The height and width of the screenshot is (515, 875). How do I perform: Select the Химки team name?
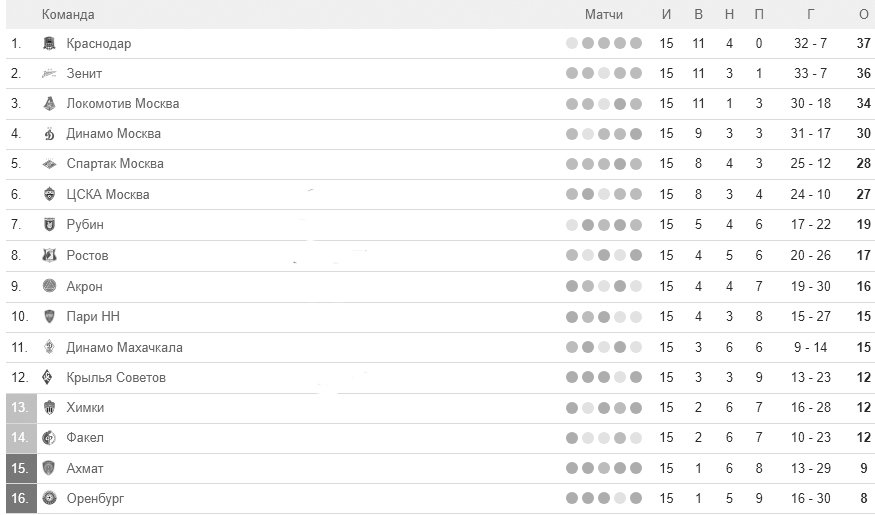tap(85, 407)
